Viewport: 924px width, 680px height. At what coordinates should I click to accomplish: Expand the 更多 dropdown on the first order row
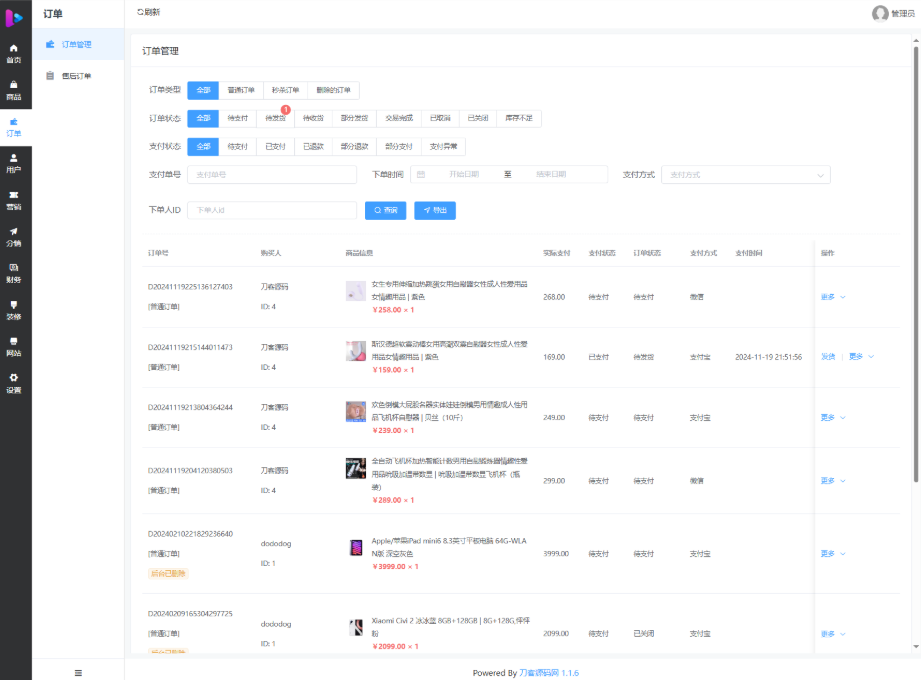829,295
